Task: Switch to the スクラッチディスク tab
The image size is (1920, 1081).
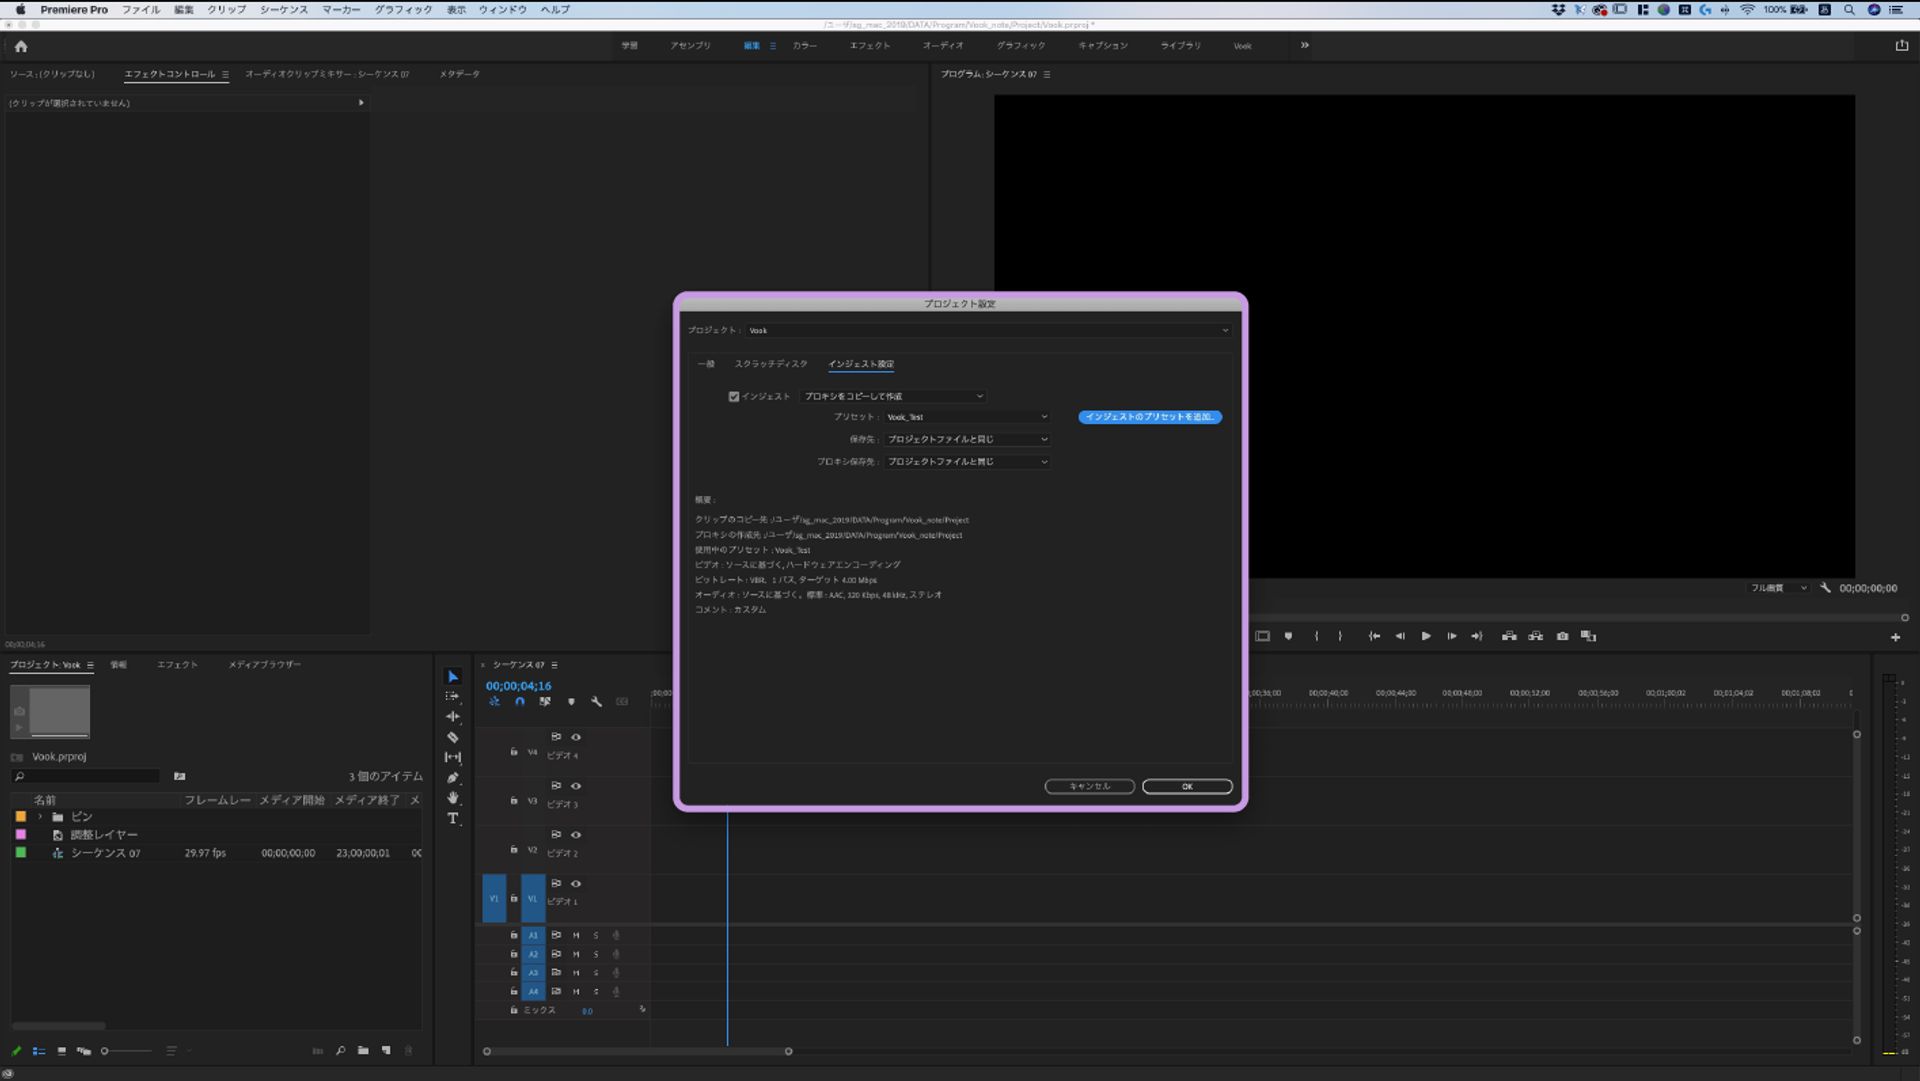Action: pyautogui.click(x=770, y=364)
